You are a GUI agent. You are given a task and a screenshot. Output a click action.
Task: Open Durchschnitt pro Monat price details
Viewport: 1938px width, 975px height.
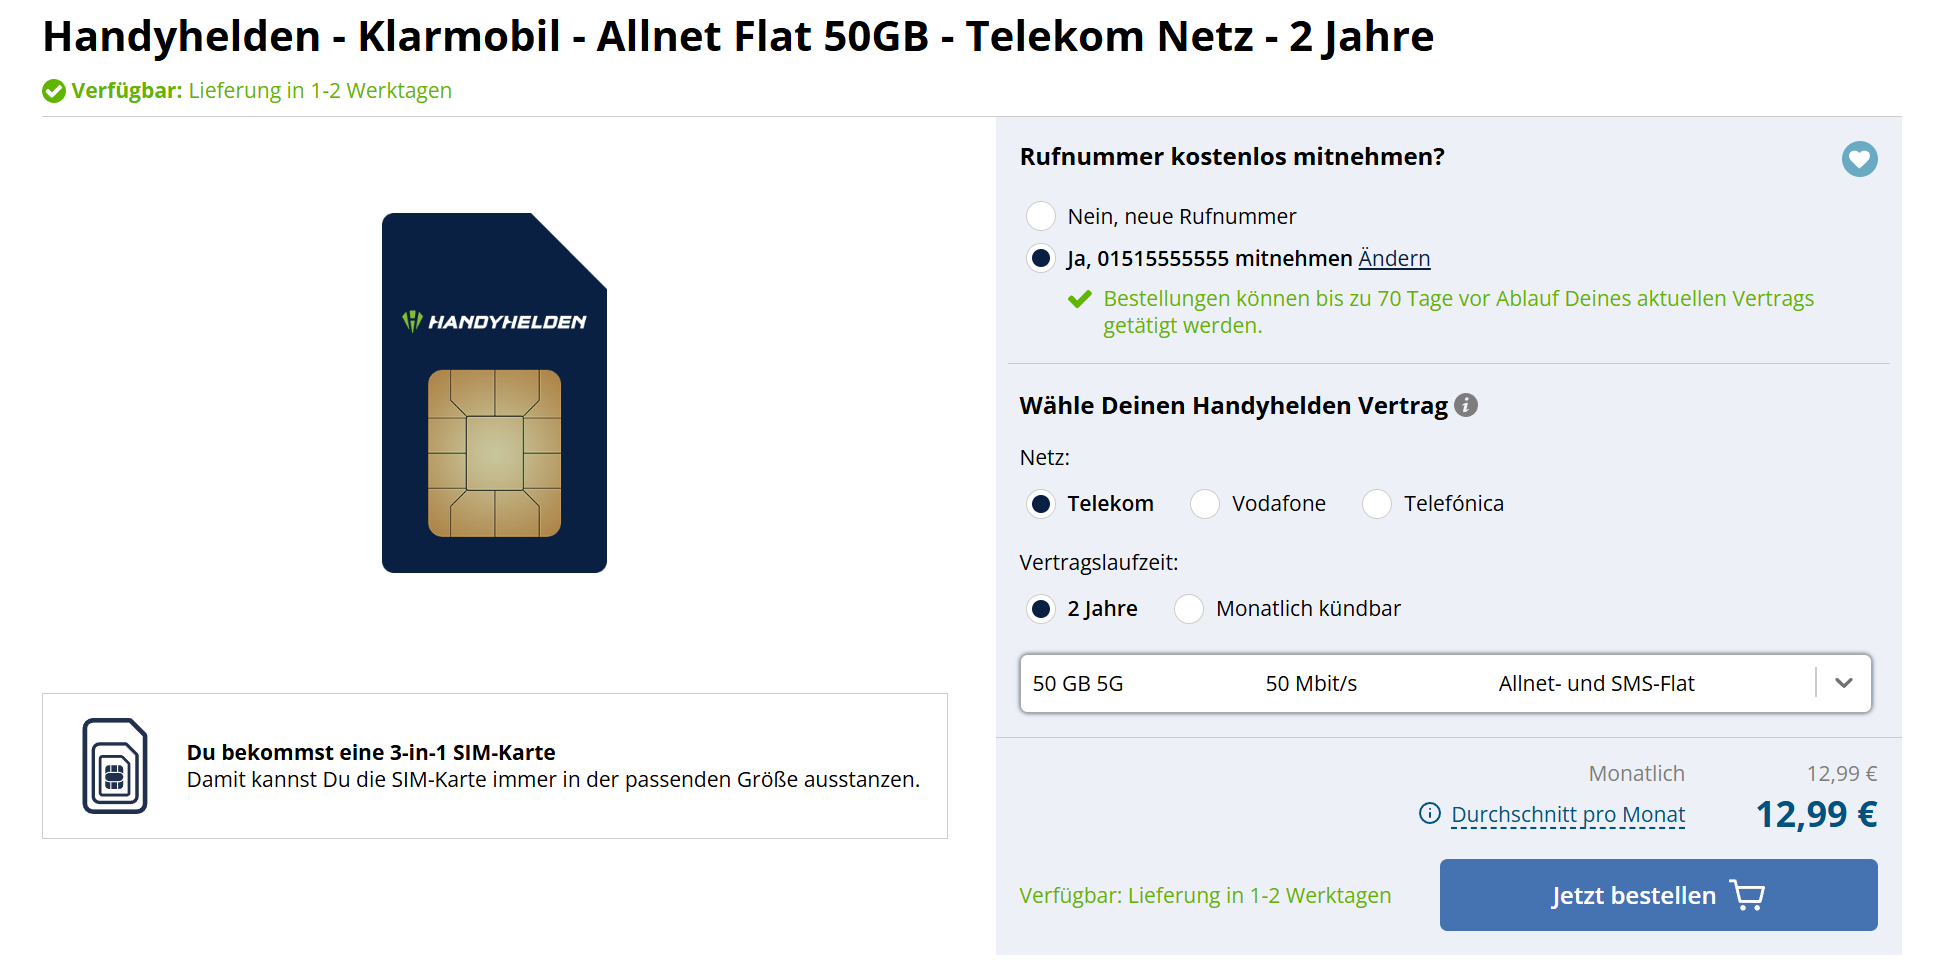pyautogui.click(x=1568, y=814)
